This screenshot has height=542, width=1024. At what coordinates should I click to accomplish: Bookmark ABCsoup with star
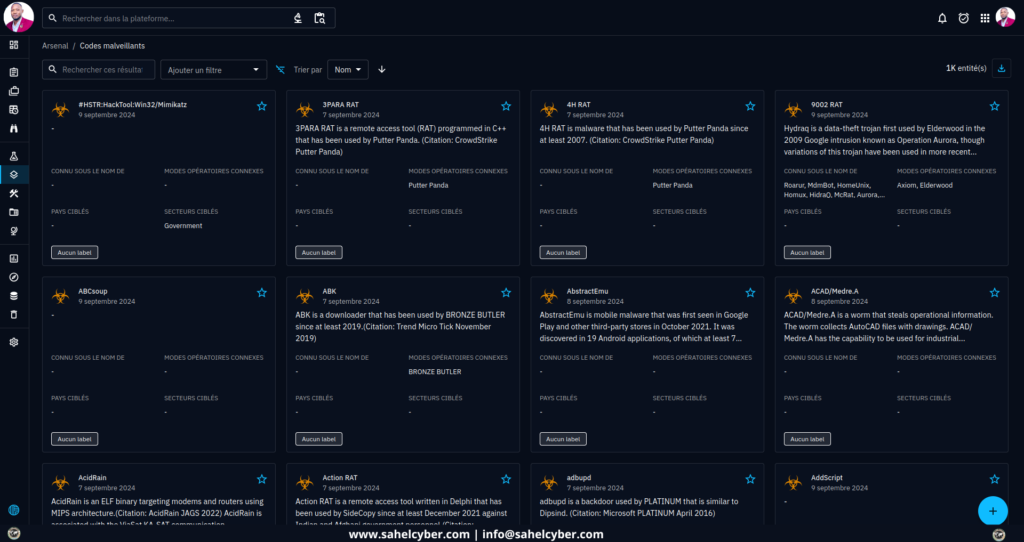pos(262,293)
